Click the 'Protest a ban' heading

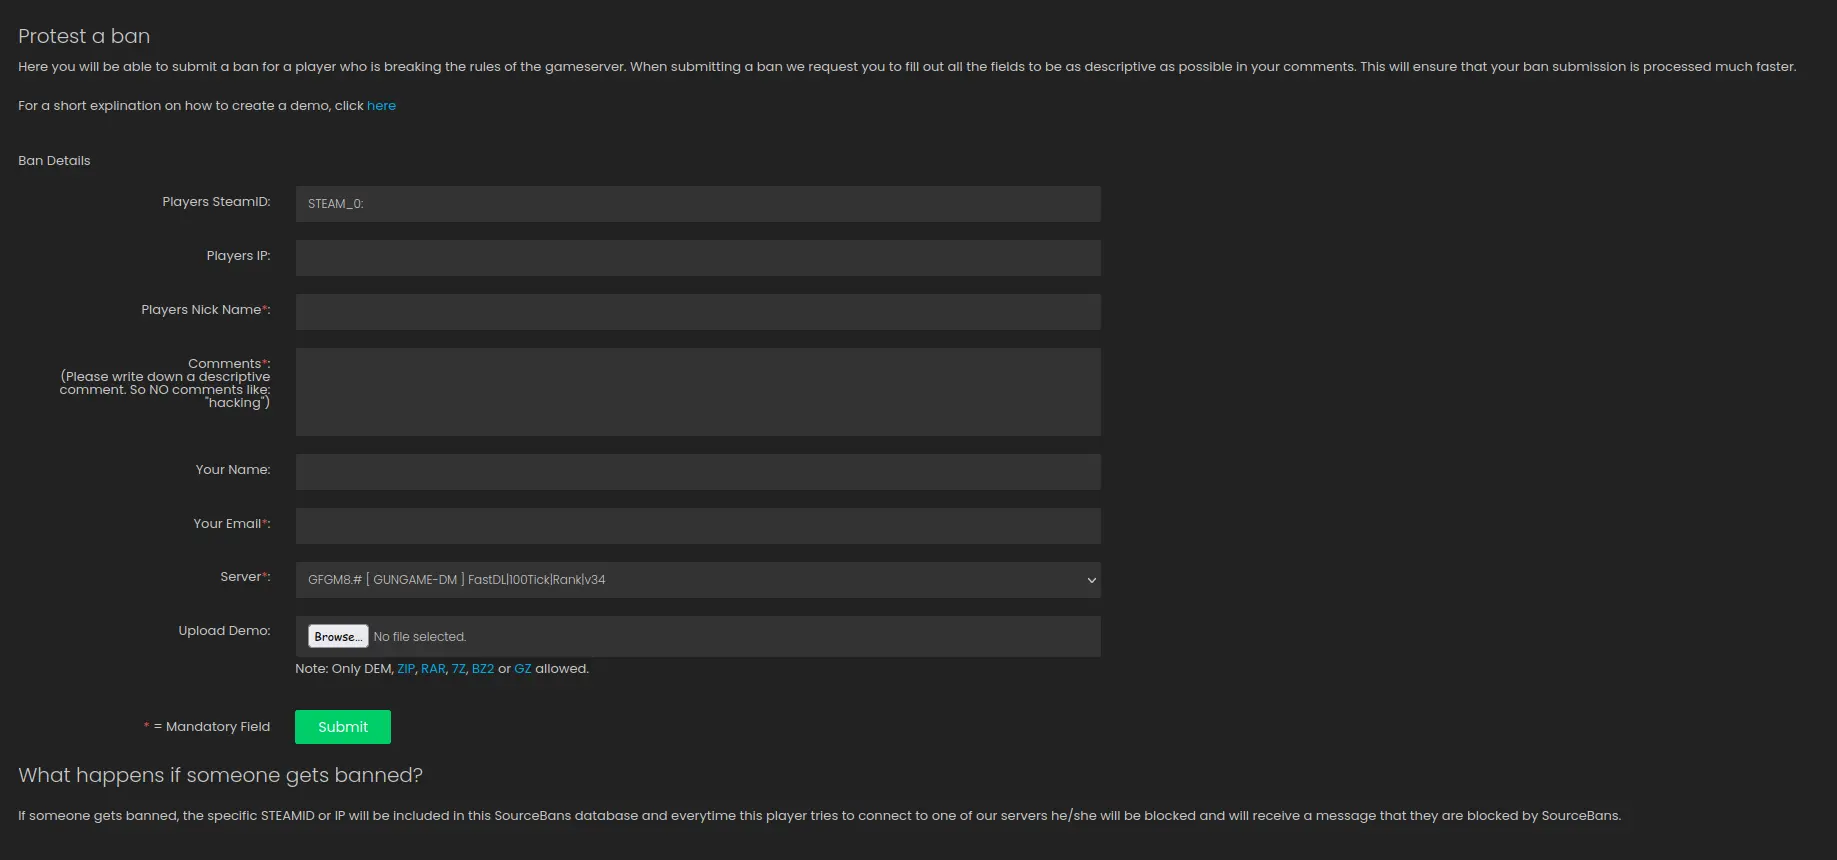[84, 36]
